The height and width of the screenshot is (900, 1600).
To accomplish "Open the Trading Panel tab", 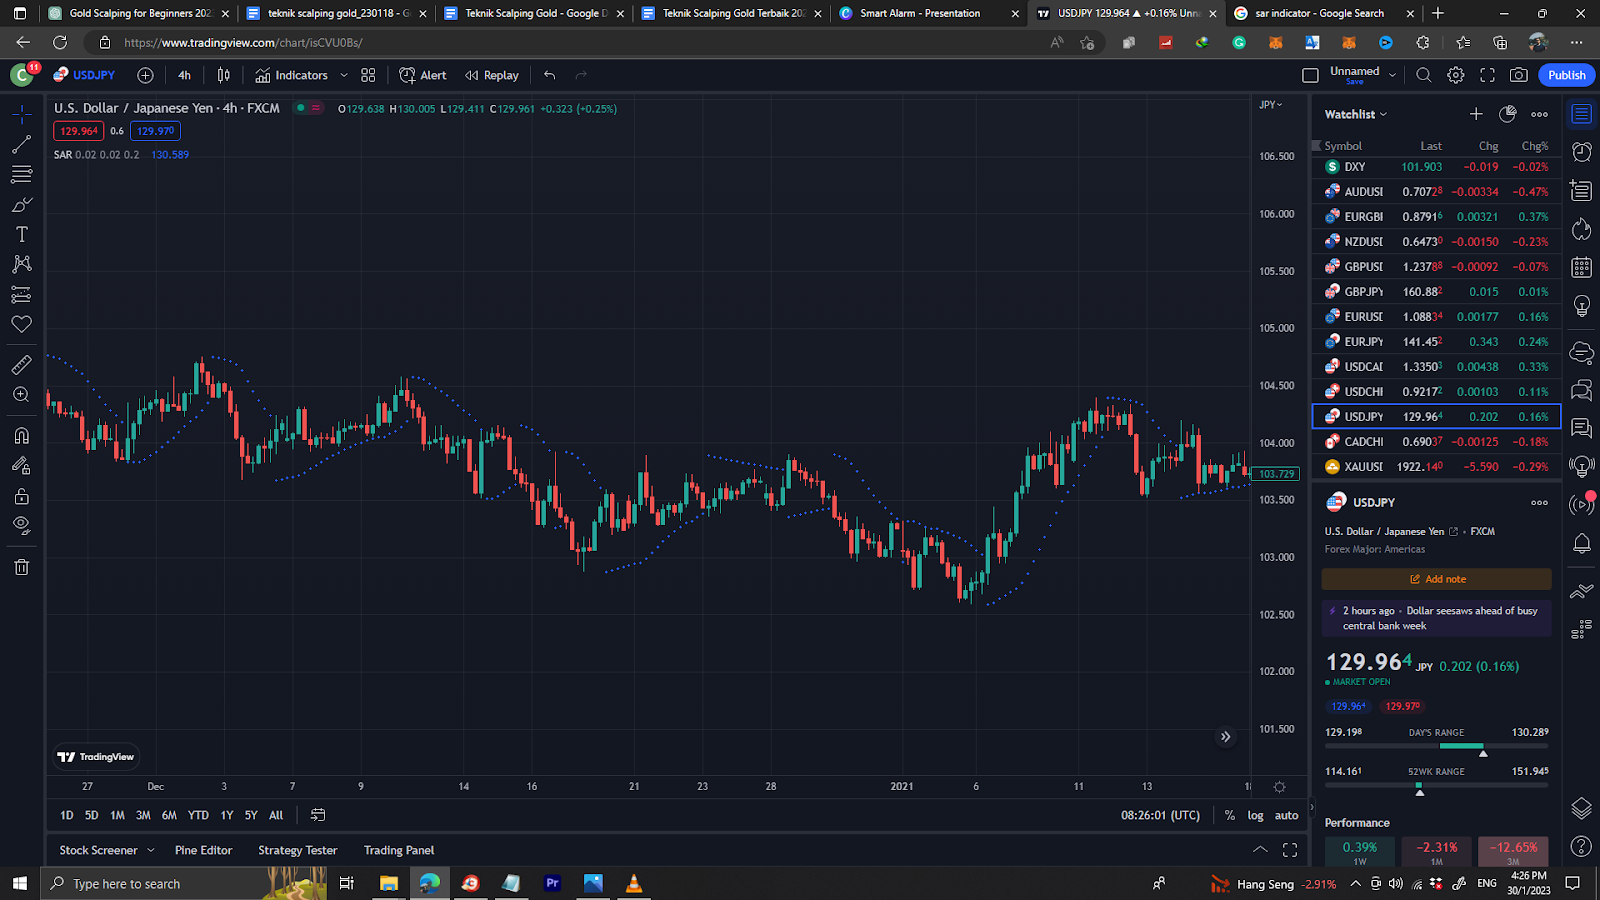I will [399, 850].
